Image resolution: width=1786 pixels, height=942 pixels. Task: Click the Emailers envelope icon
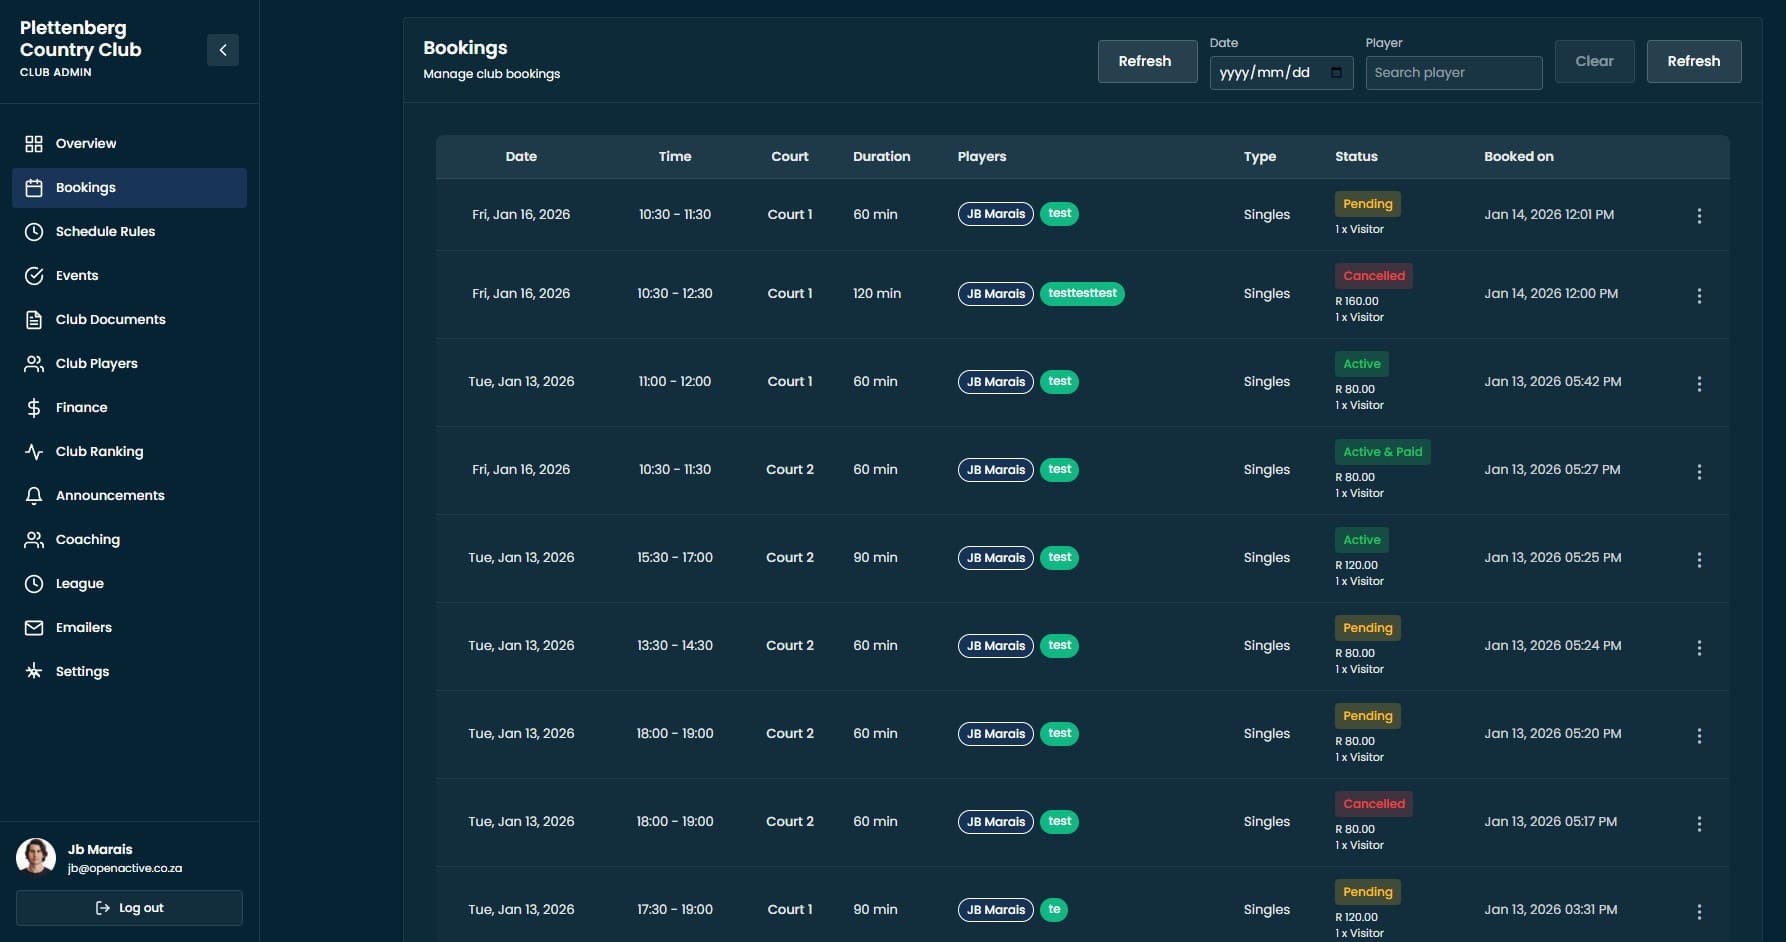click(x=34, y=628)
